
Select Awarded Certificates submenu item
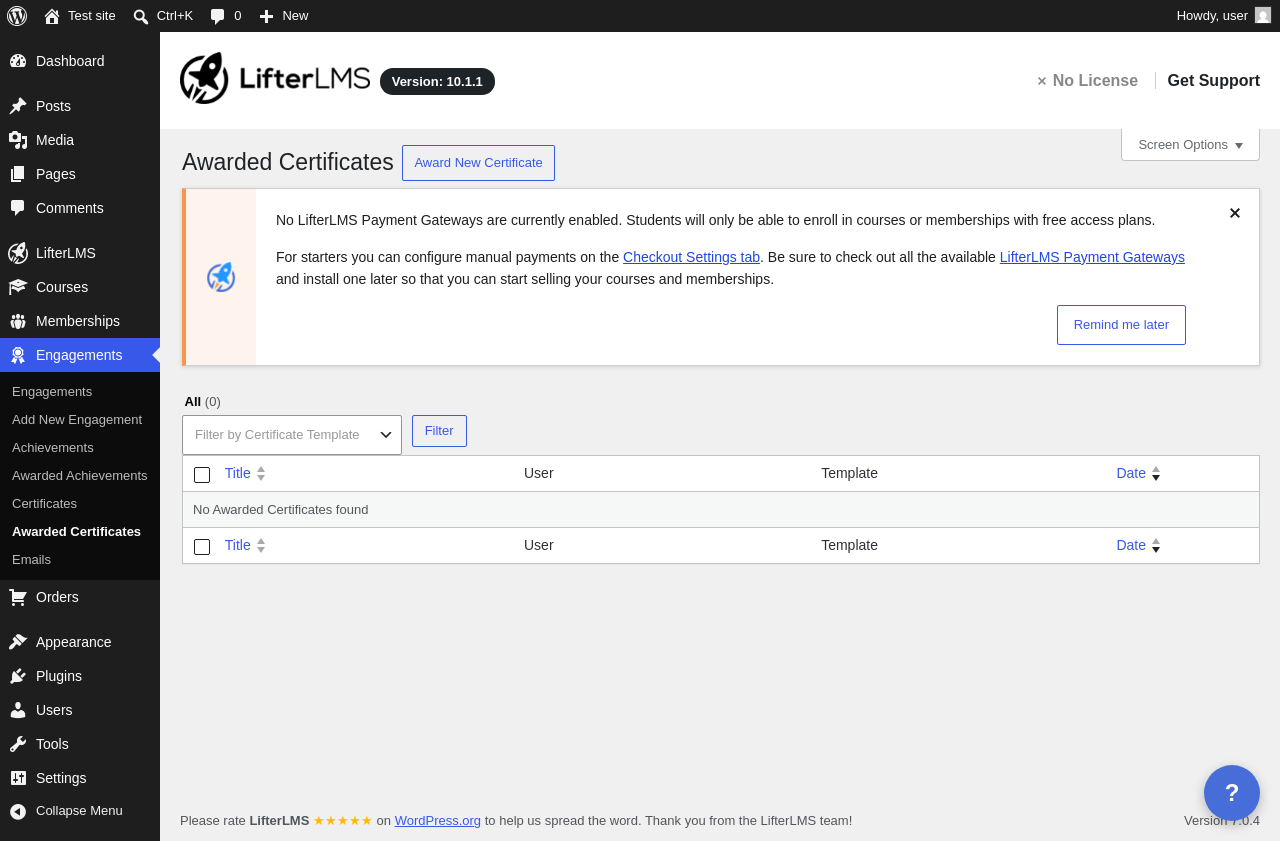click(76, 532)
